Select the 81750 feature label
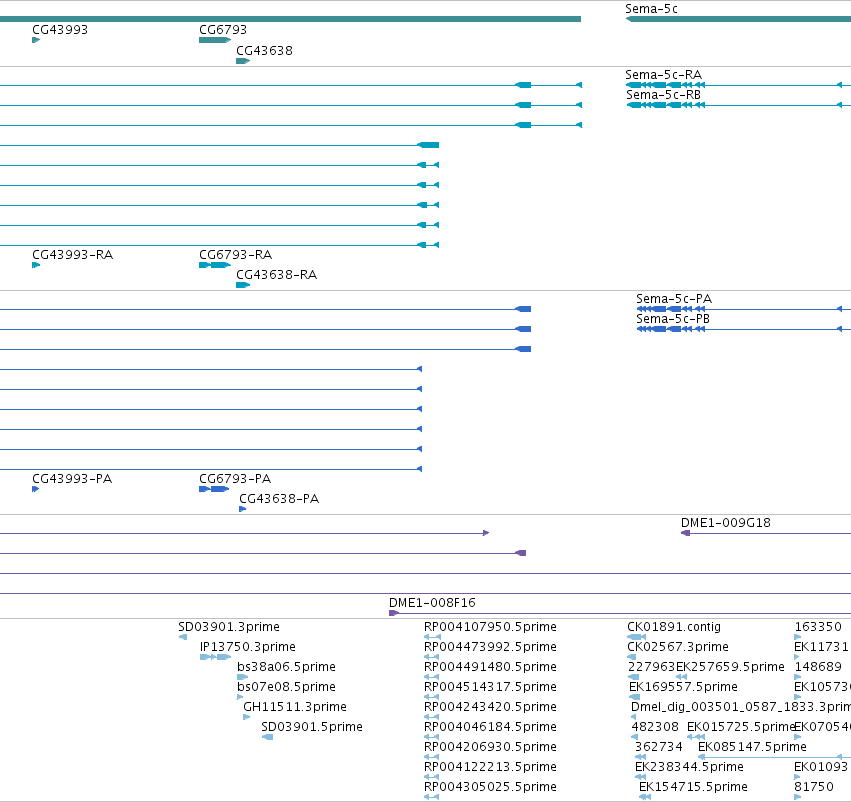This screenshot has height=802, width=851. (x=814, y=787)
